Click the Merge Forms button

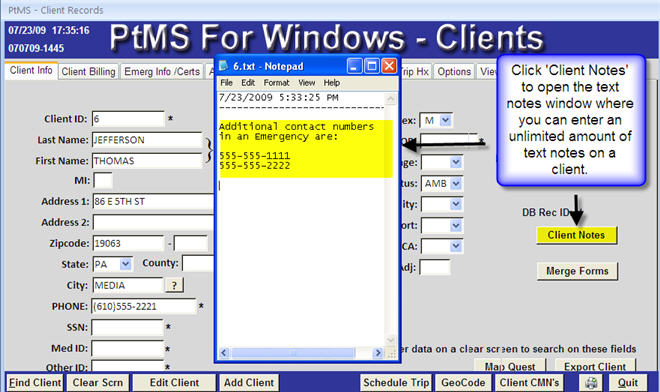577,271
